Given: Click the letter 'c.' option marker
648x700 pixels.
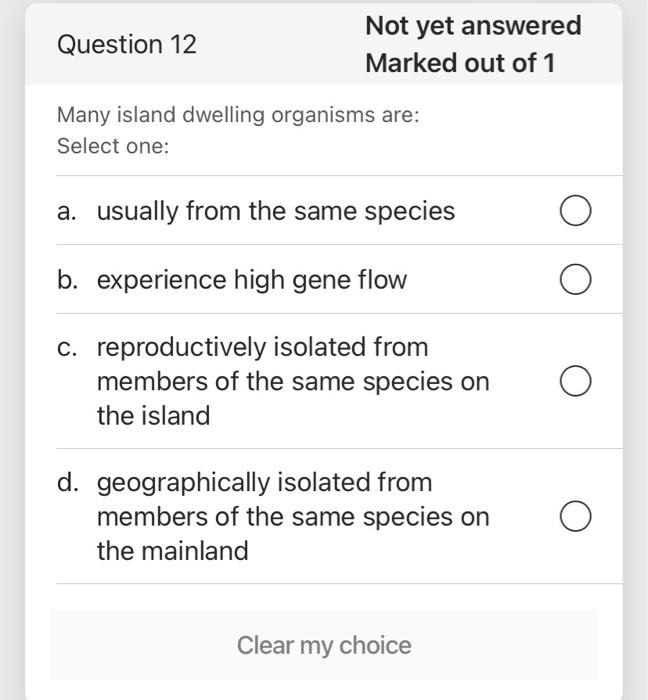Looking at the screenshot, I should 67,347.
